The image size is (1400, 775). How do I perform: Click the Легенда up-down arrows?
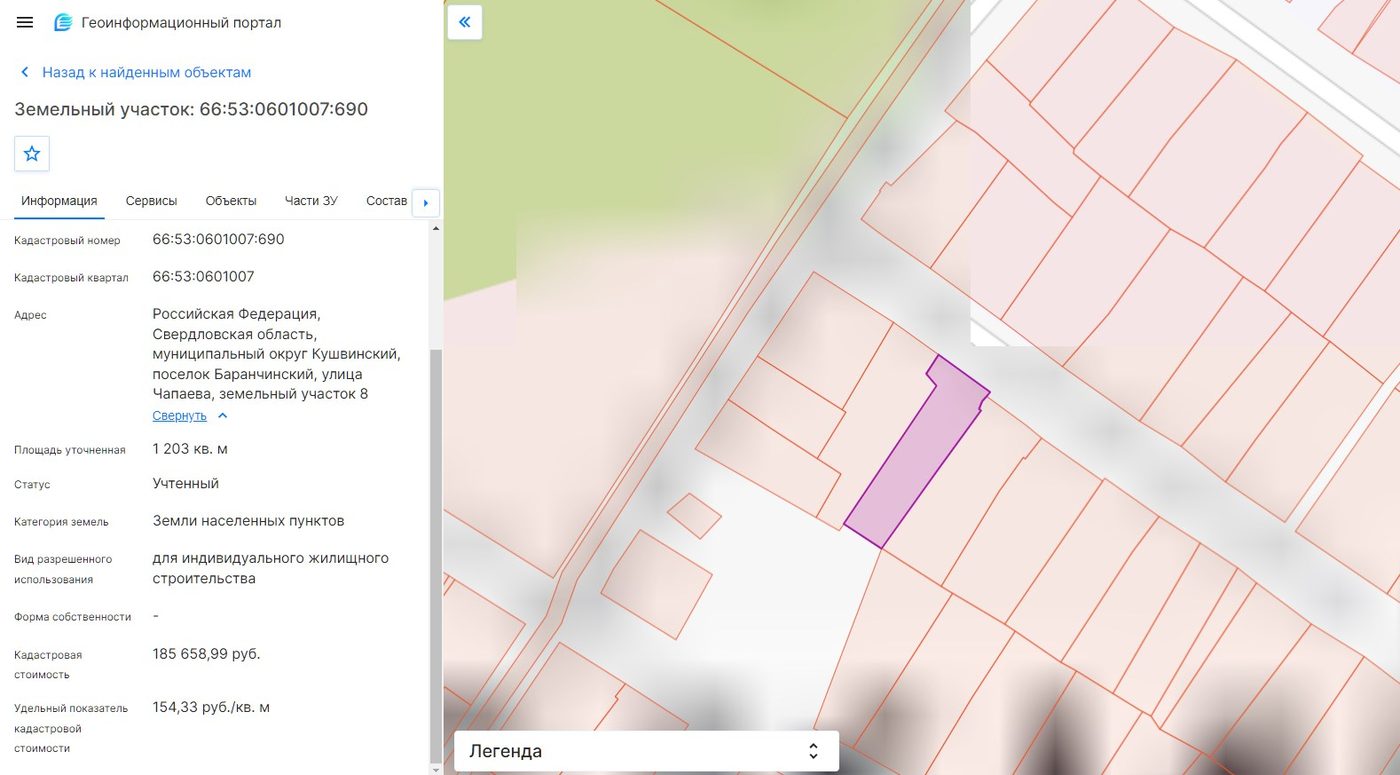[813, 751]
